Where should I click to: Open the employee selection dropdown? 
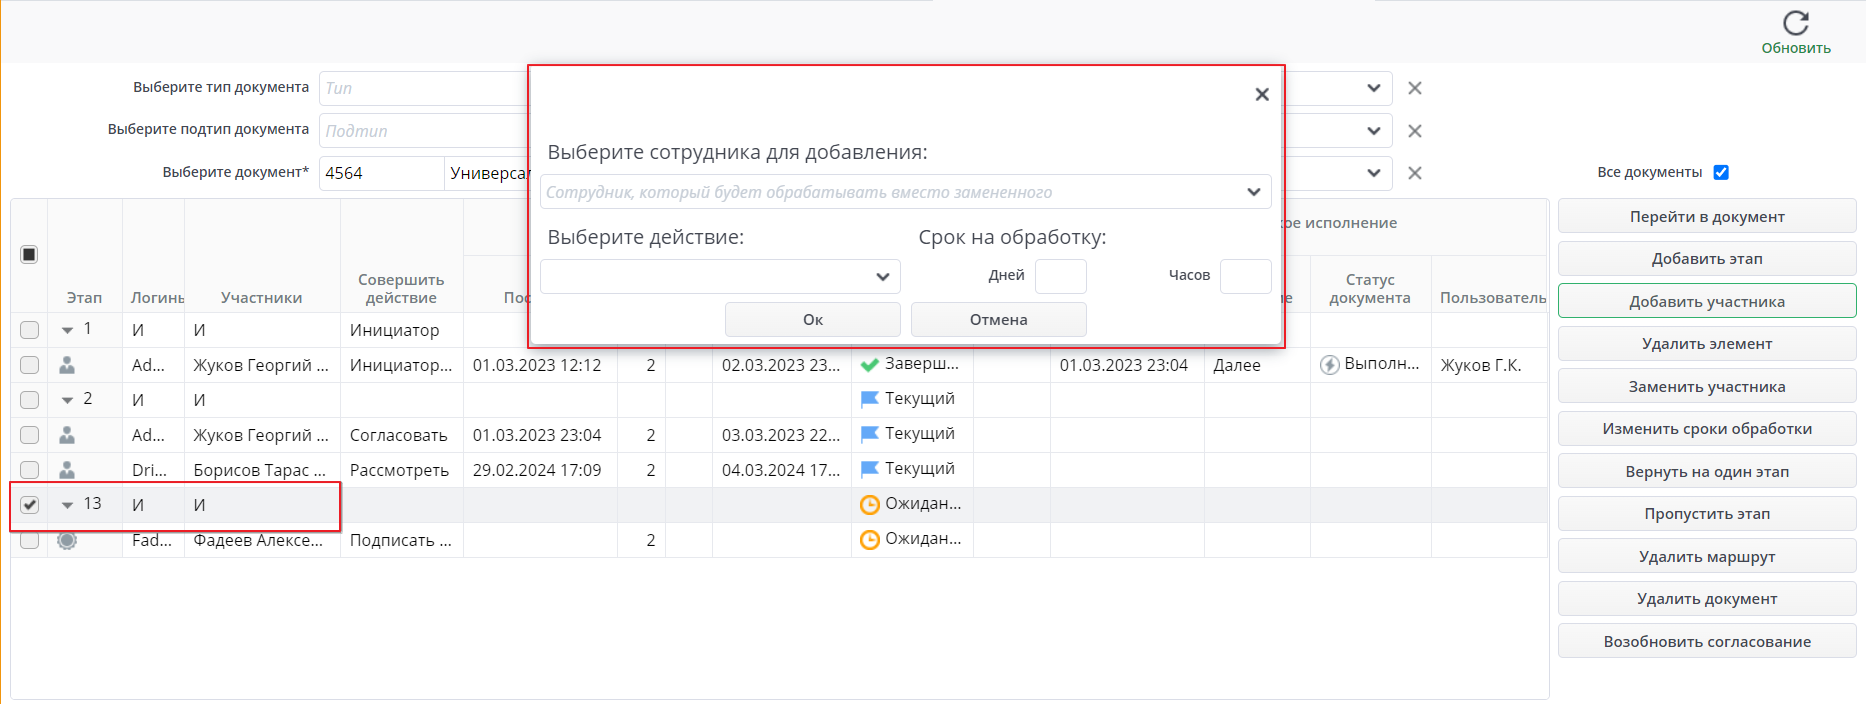[x=1253, y=192]
